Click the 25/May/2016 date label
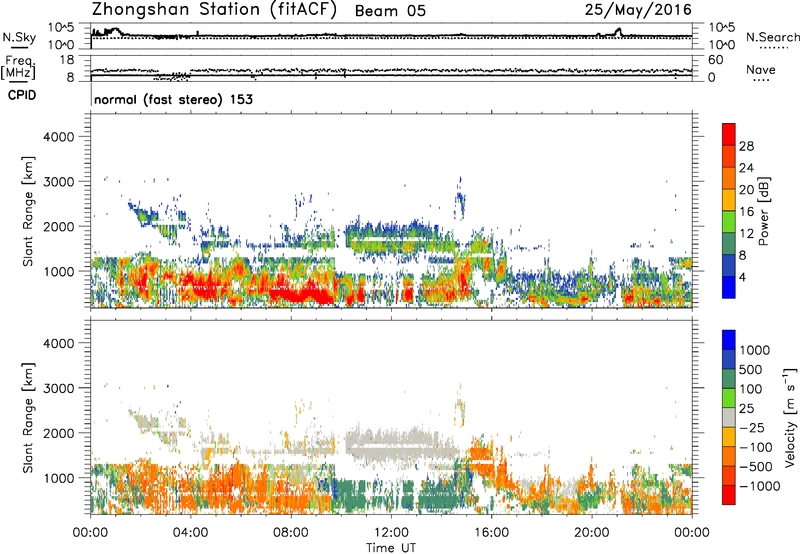800x554 pixels. tap(638, 10)
